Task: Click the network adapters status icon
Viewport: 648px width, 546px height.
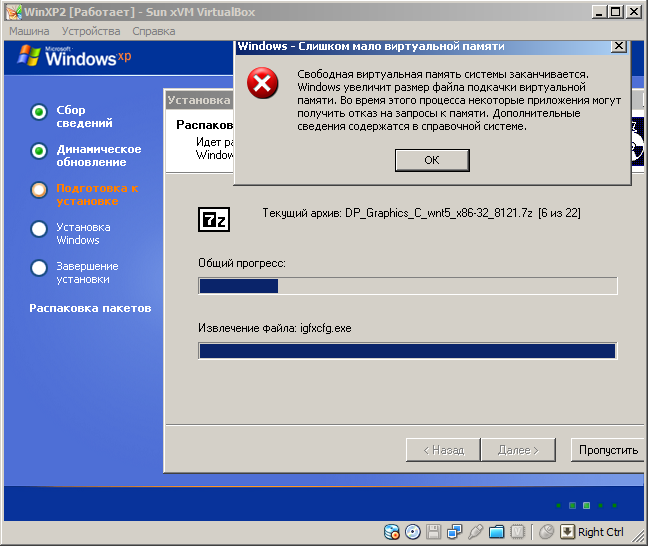Action: coord(455,532)
